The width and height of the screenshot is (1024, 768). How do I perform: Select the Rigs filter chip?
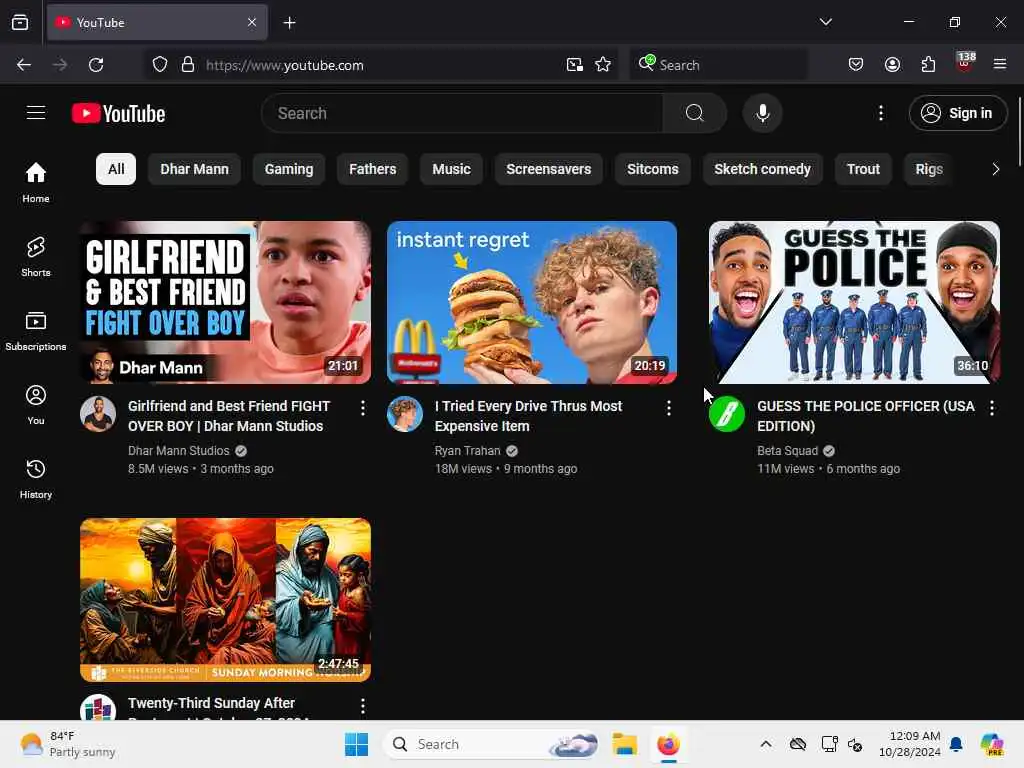pyautogui.click(x=929, y=169)
